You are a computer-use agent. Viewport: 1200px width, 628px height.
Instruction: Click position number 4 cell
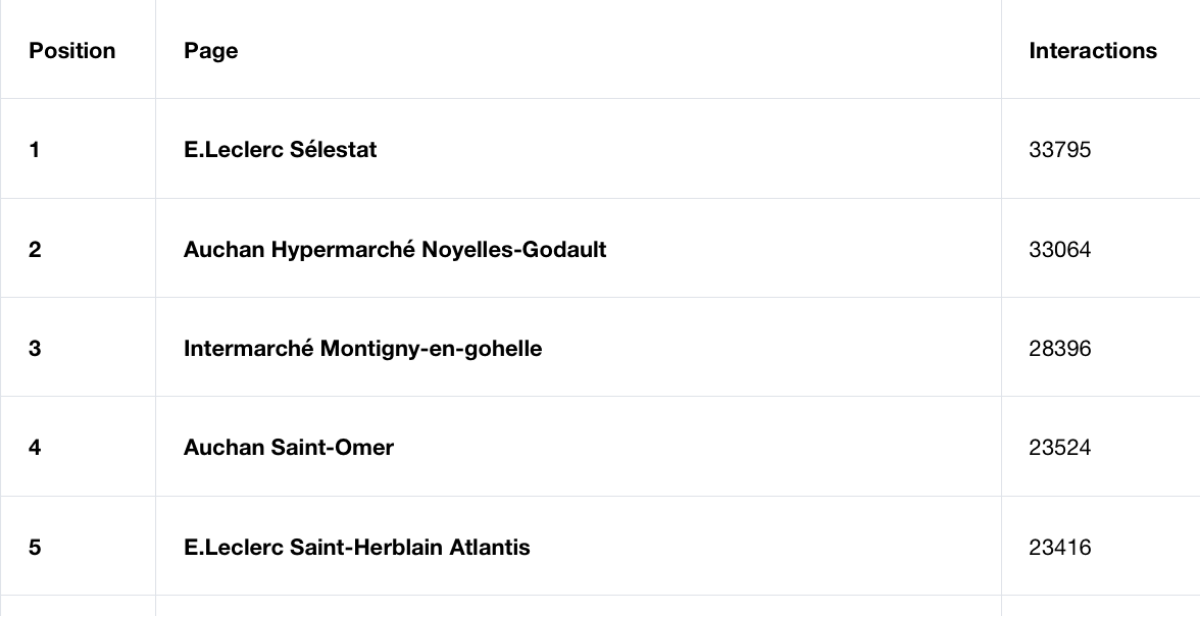pyautogui.click(x=78, y=446)
